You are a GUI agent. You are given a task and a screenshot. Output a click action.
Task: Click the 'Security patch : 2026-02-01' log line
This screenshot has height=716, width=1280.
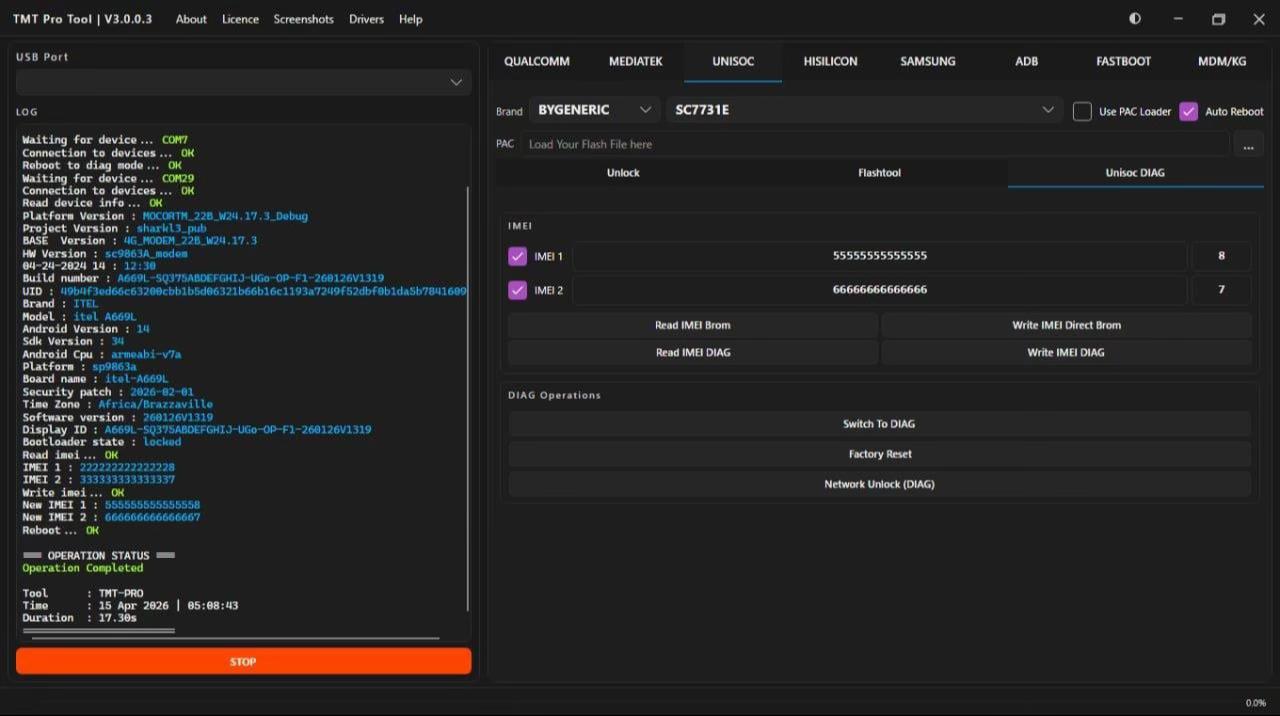(108, 392)
